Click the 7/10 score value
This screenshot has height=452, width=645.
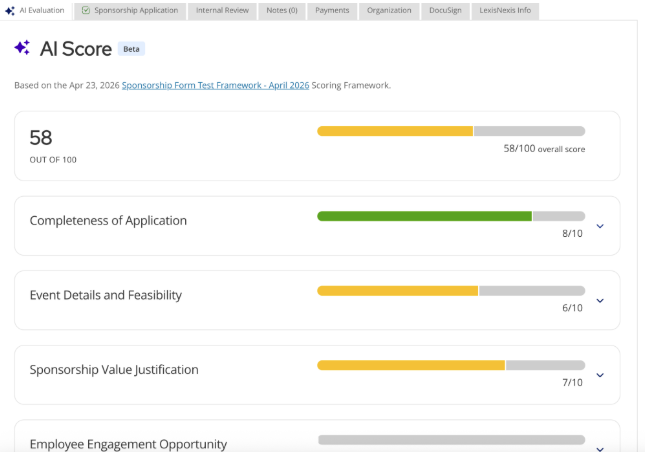click(572, 382)
